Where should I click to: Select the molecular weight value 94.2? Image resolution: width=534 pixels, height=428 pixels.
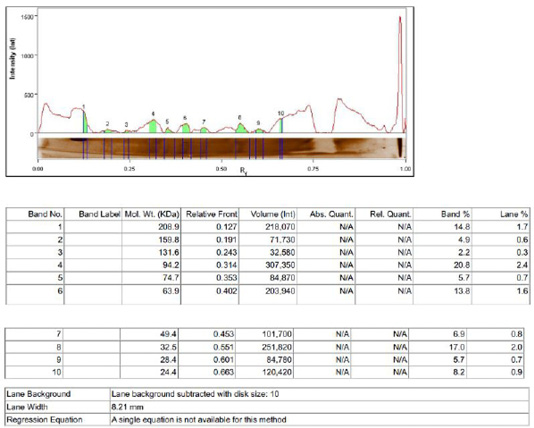pyautogui.click(x=171, y=265)
